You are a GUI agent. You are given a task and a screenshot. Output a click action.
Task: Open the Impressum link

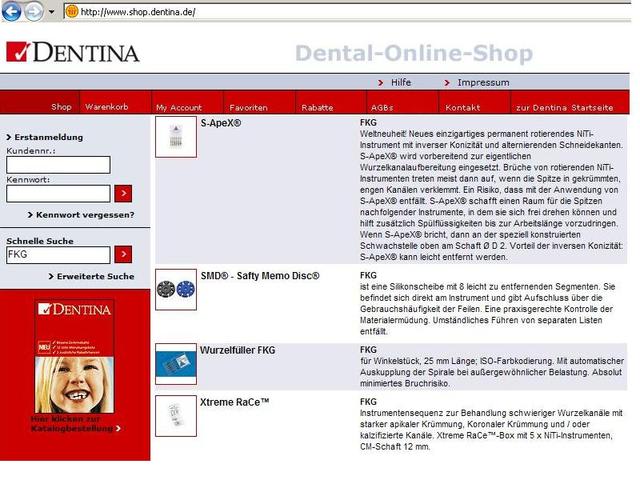[x=483, y=82]
